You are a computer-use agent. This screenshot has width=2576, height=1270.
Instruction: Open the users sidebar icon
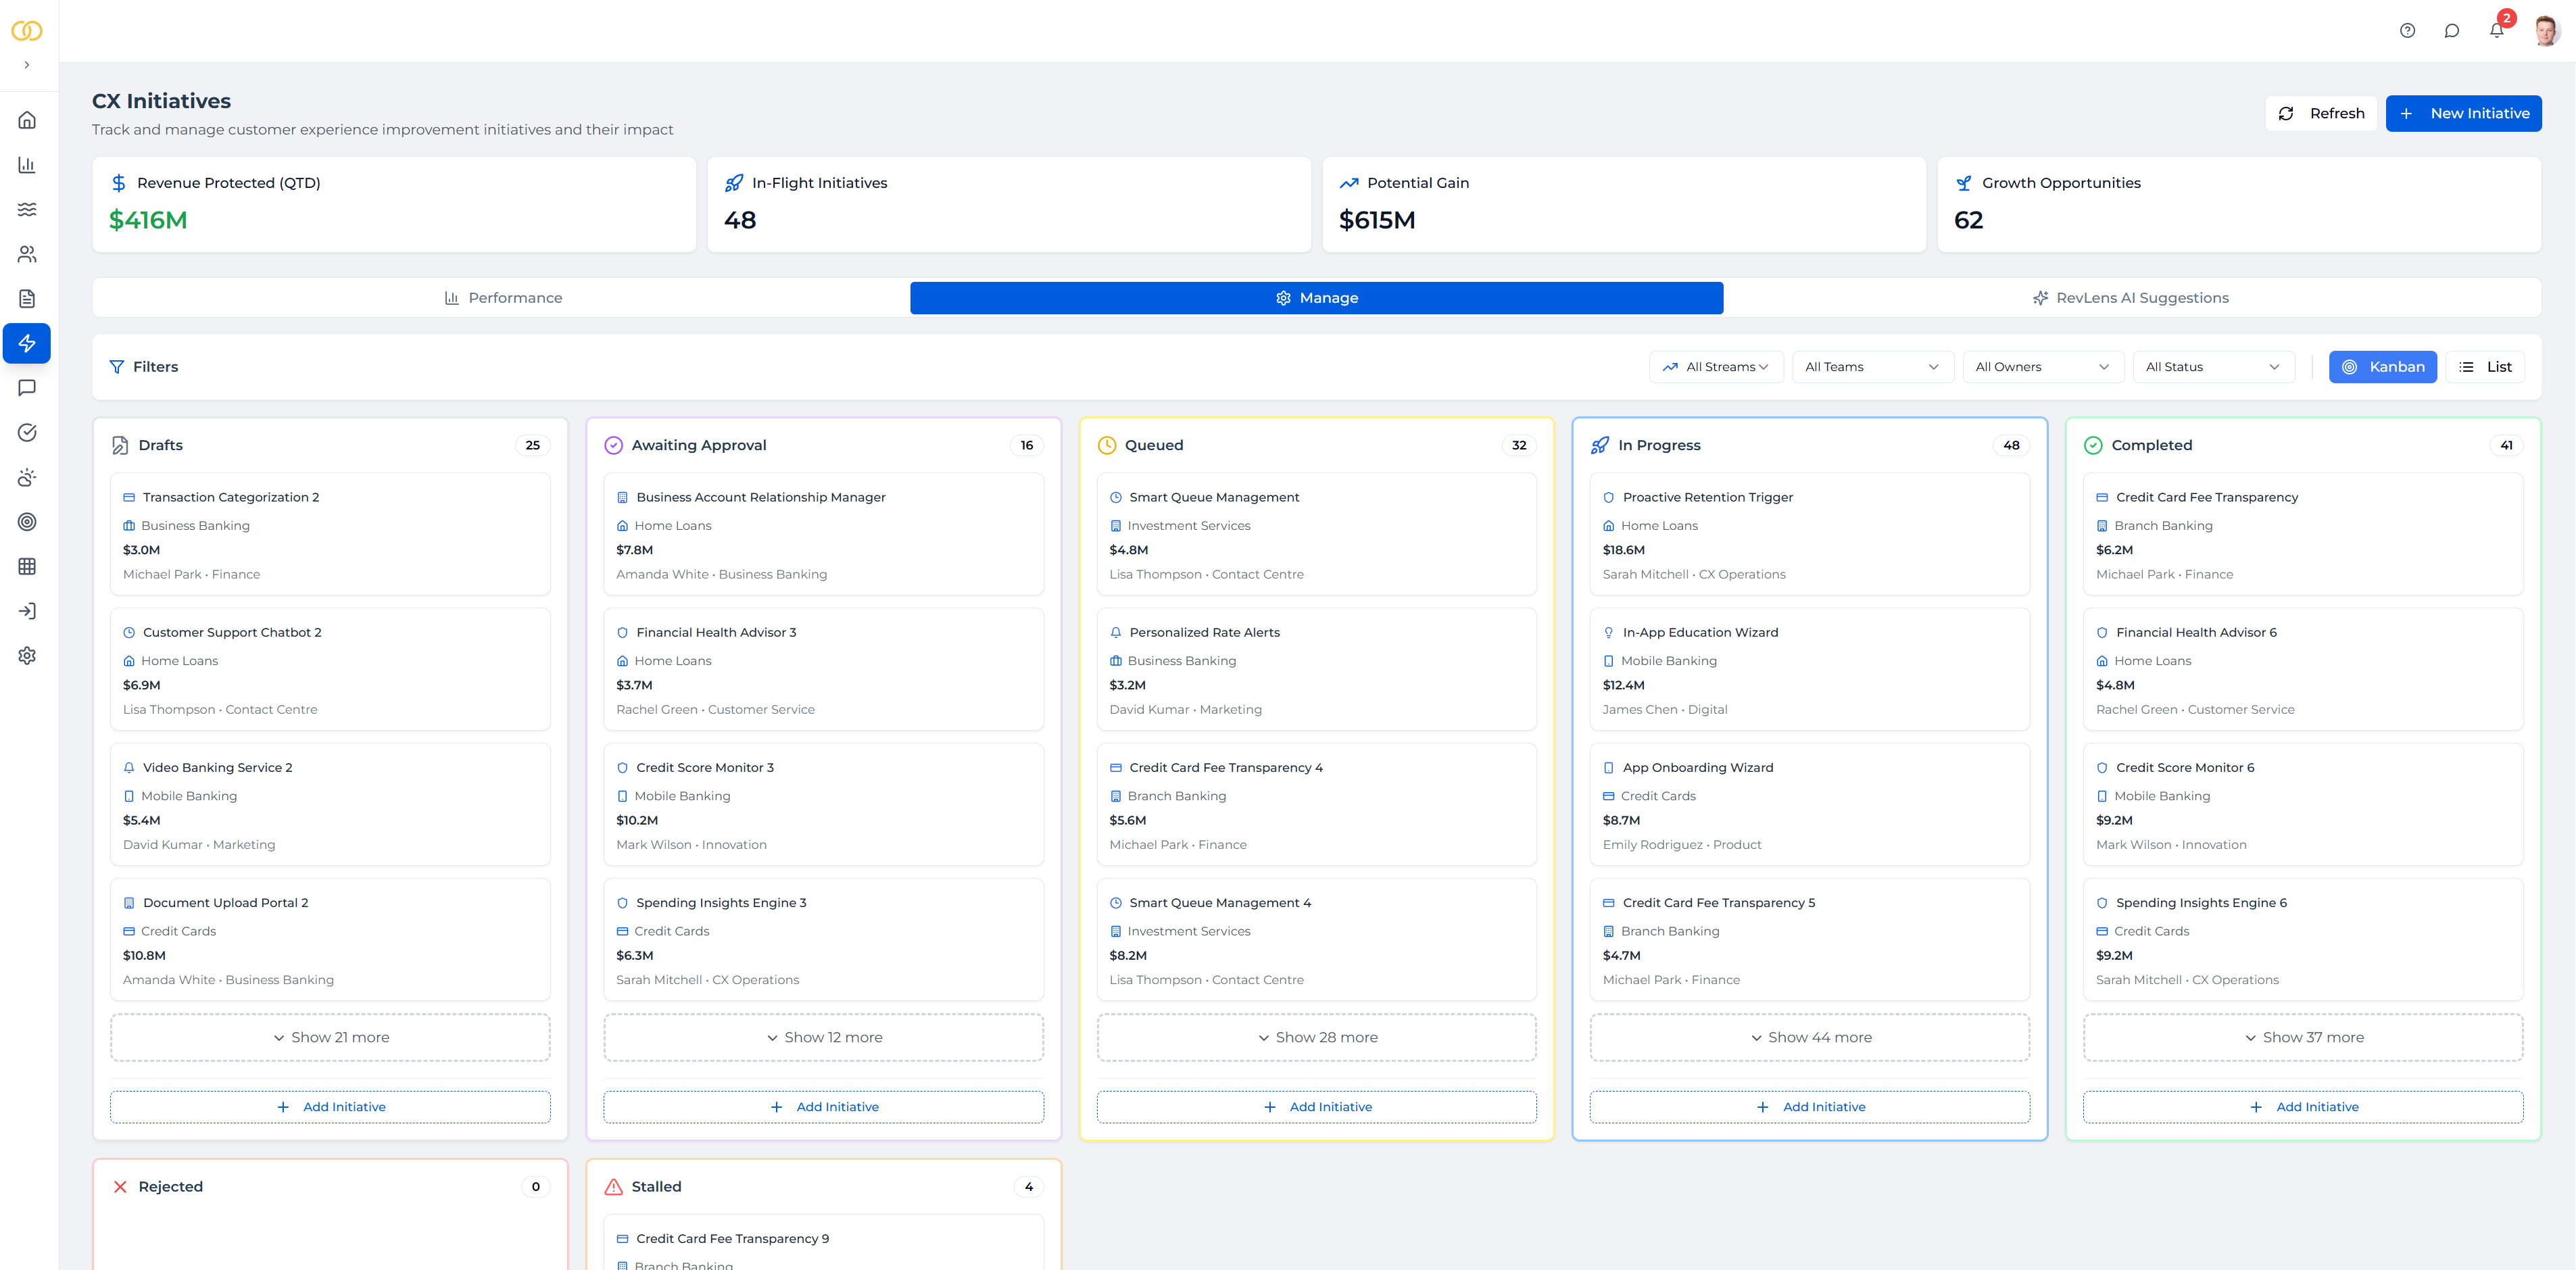coord(27,254)
